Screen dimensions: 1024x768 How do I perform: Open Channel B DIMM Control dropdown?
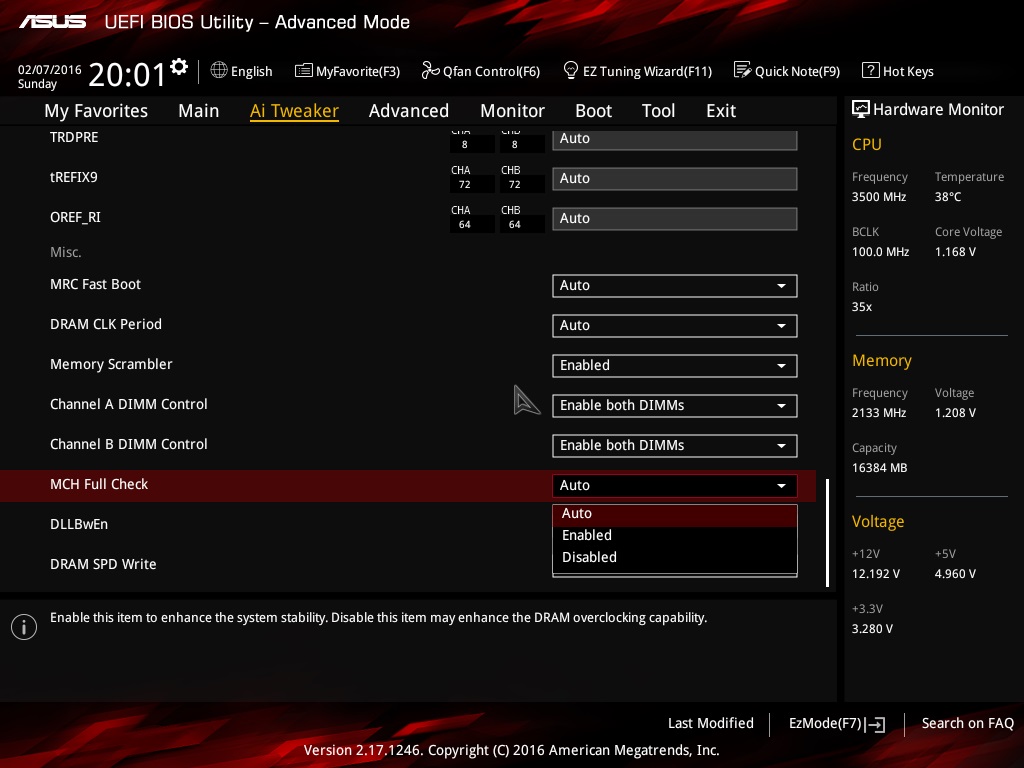[x=675, y=445]
